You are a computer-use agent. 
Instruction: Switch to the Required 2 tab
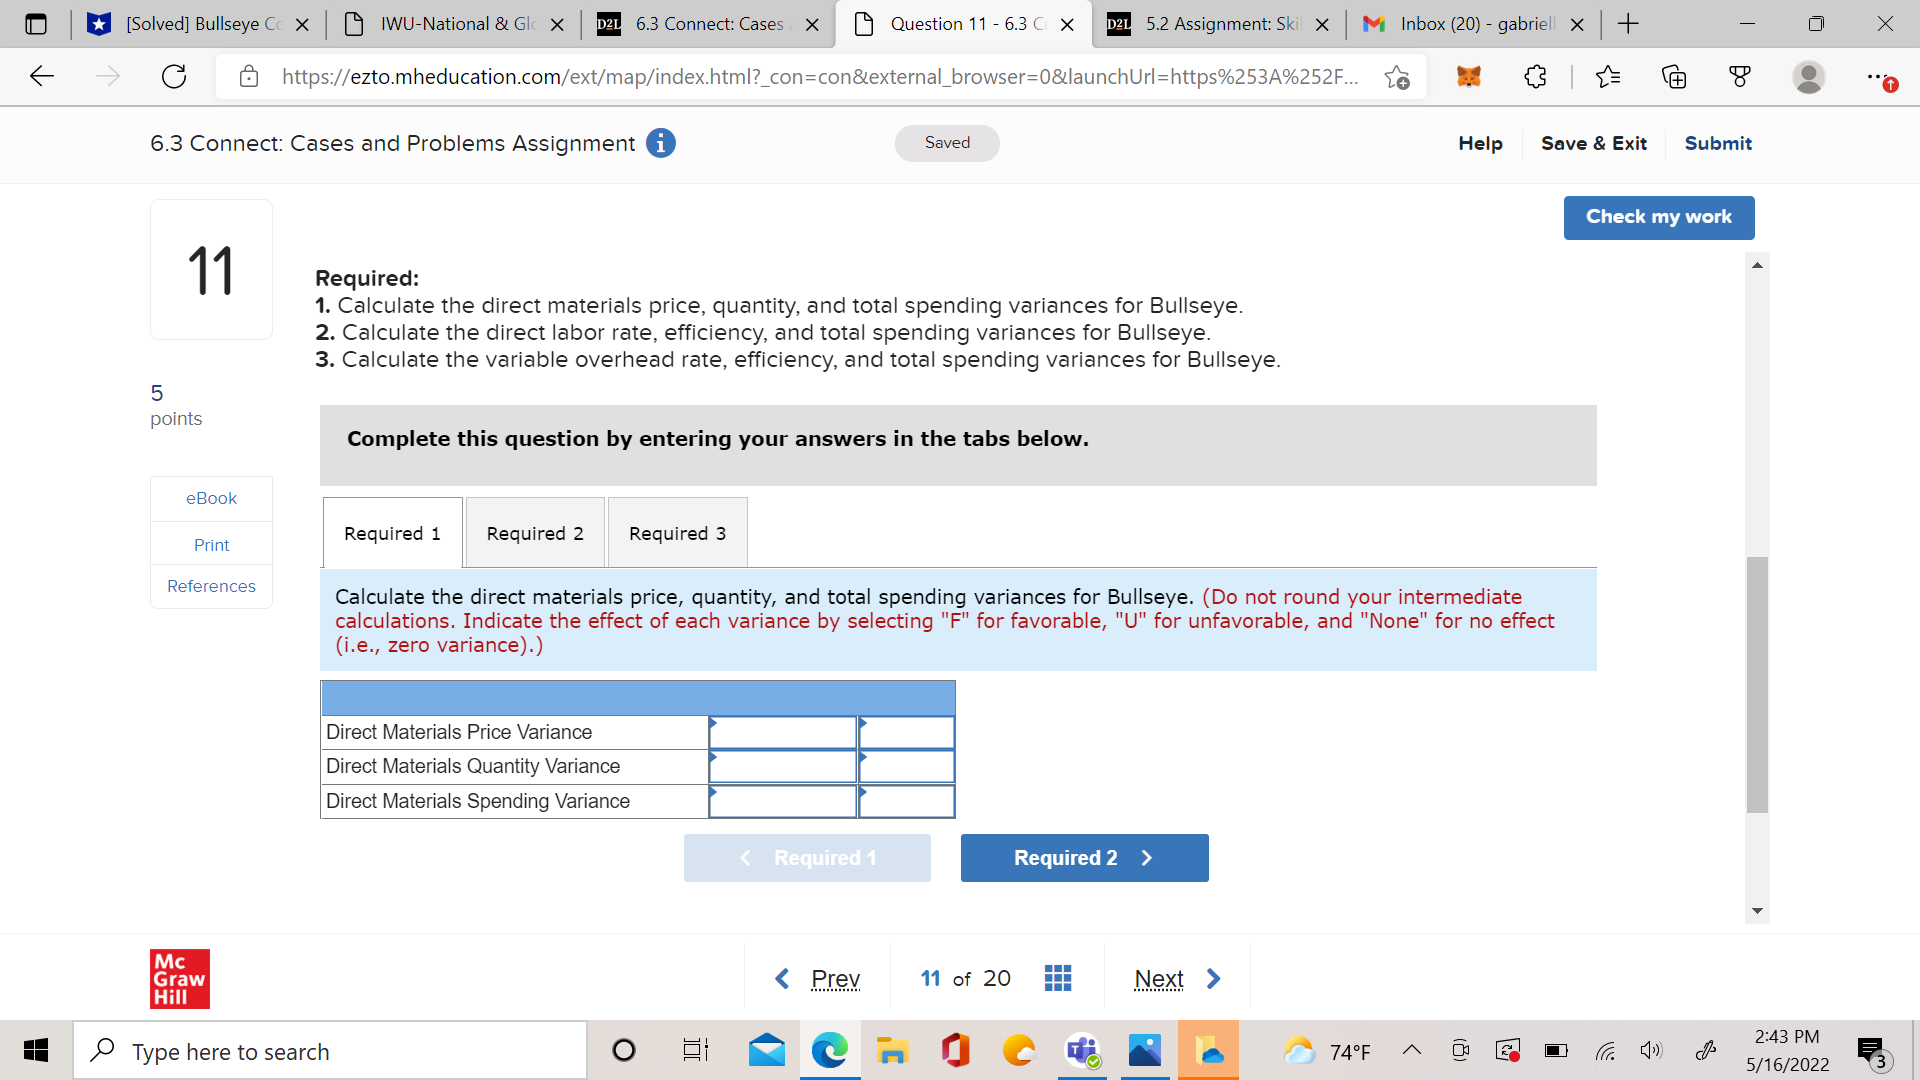coord(534,532)
